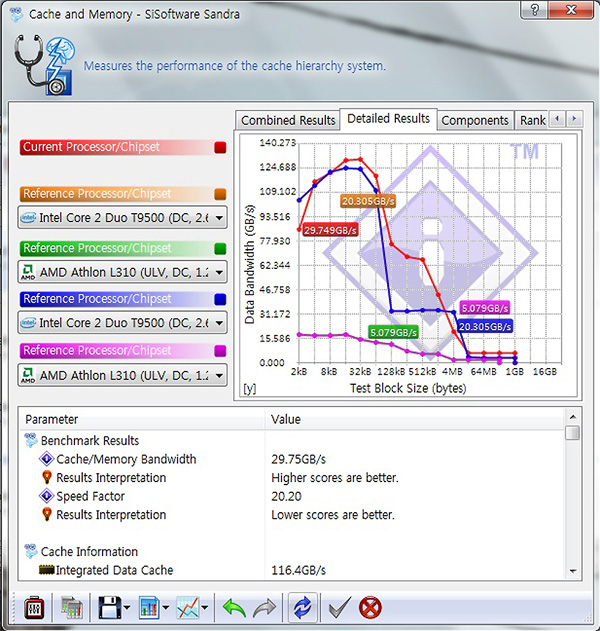600x631 pixels.
Task: Click the Parameter column header
Action: click(142, 419)
